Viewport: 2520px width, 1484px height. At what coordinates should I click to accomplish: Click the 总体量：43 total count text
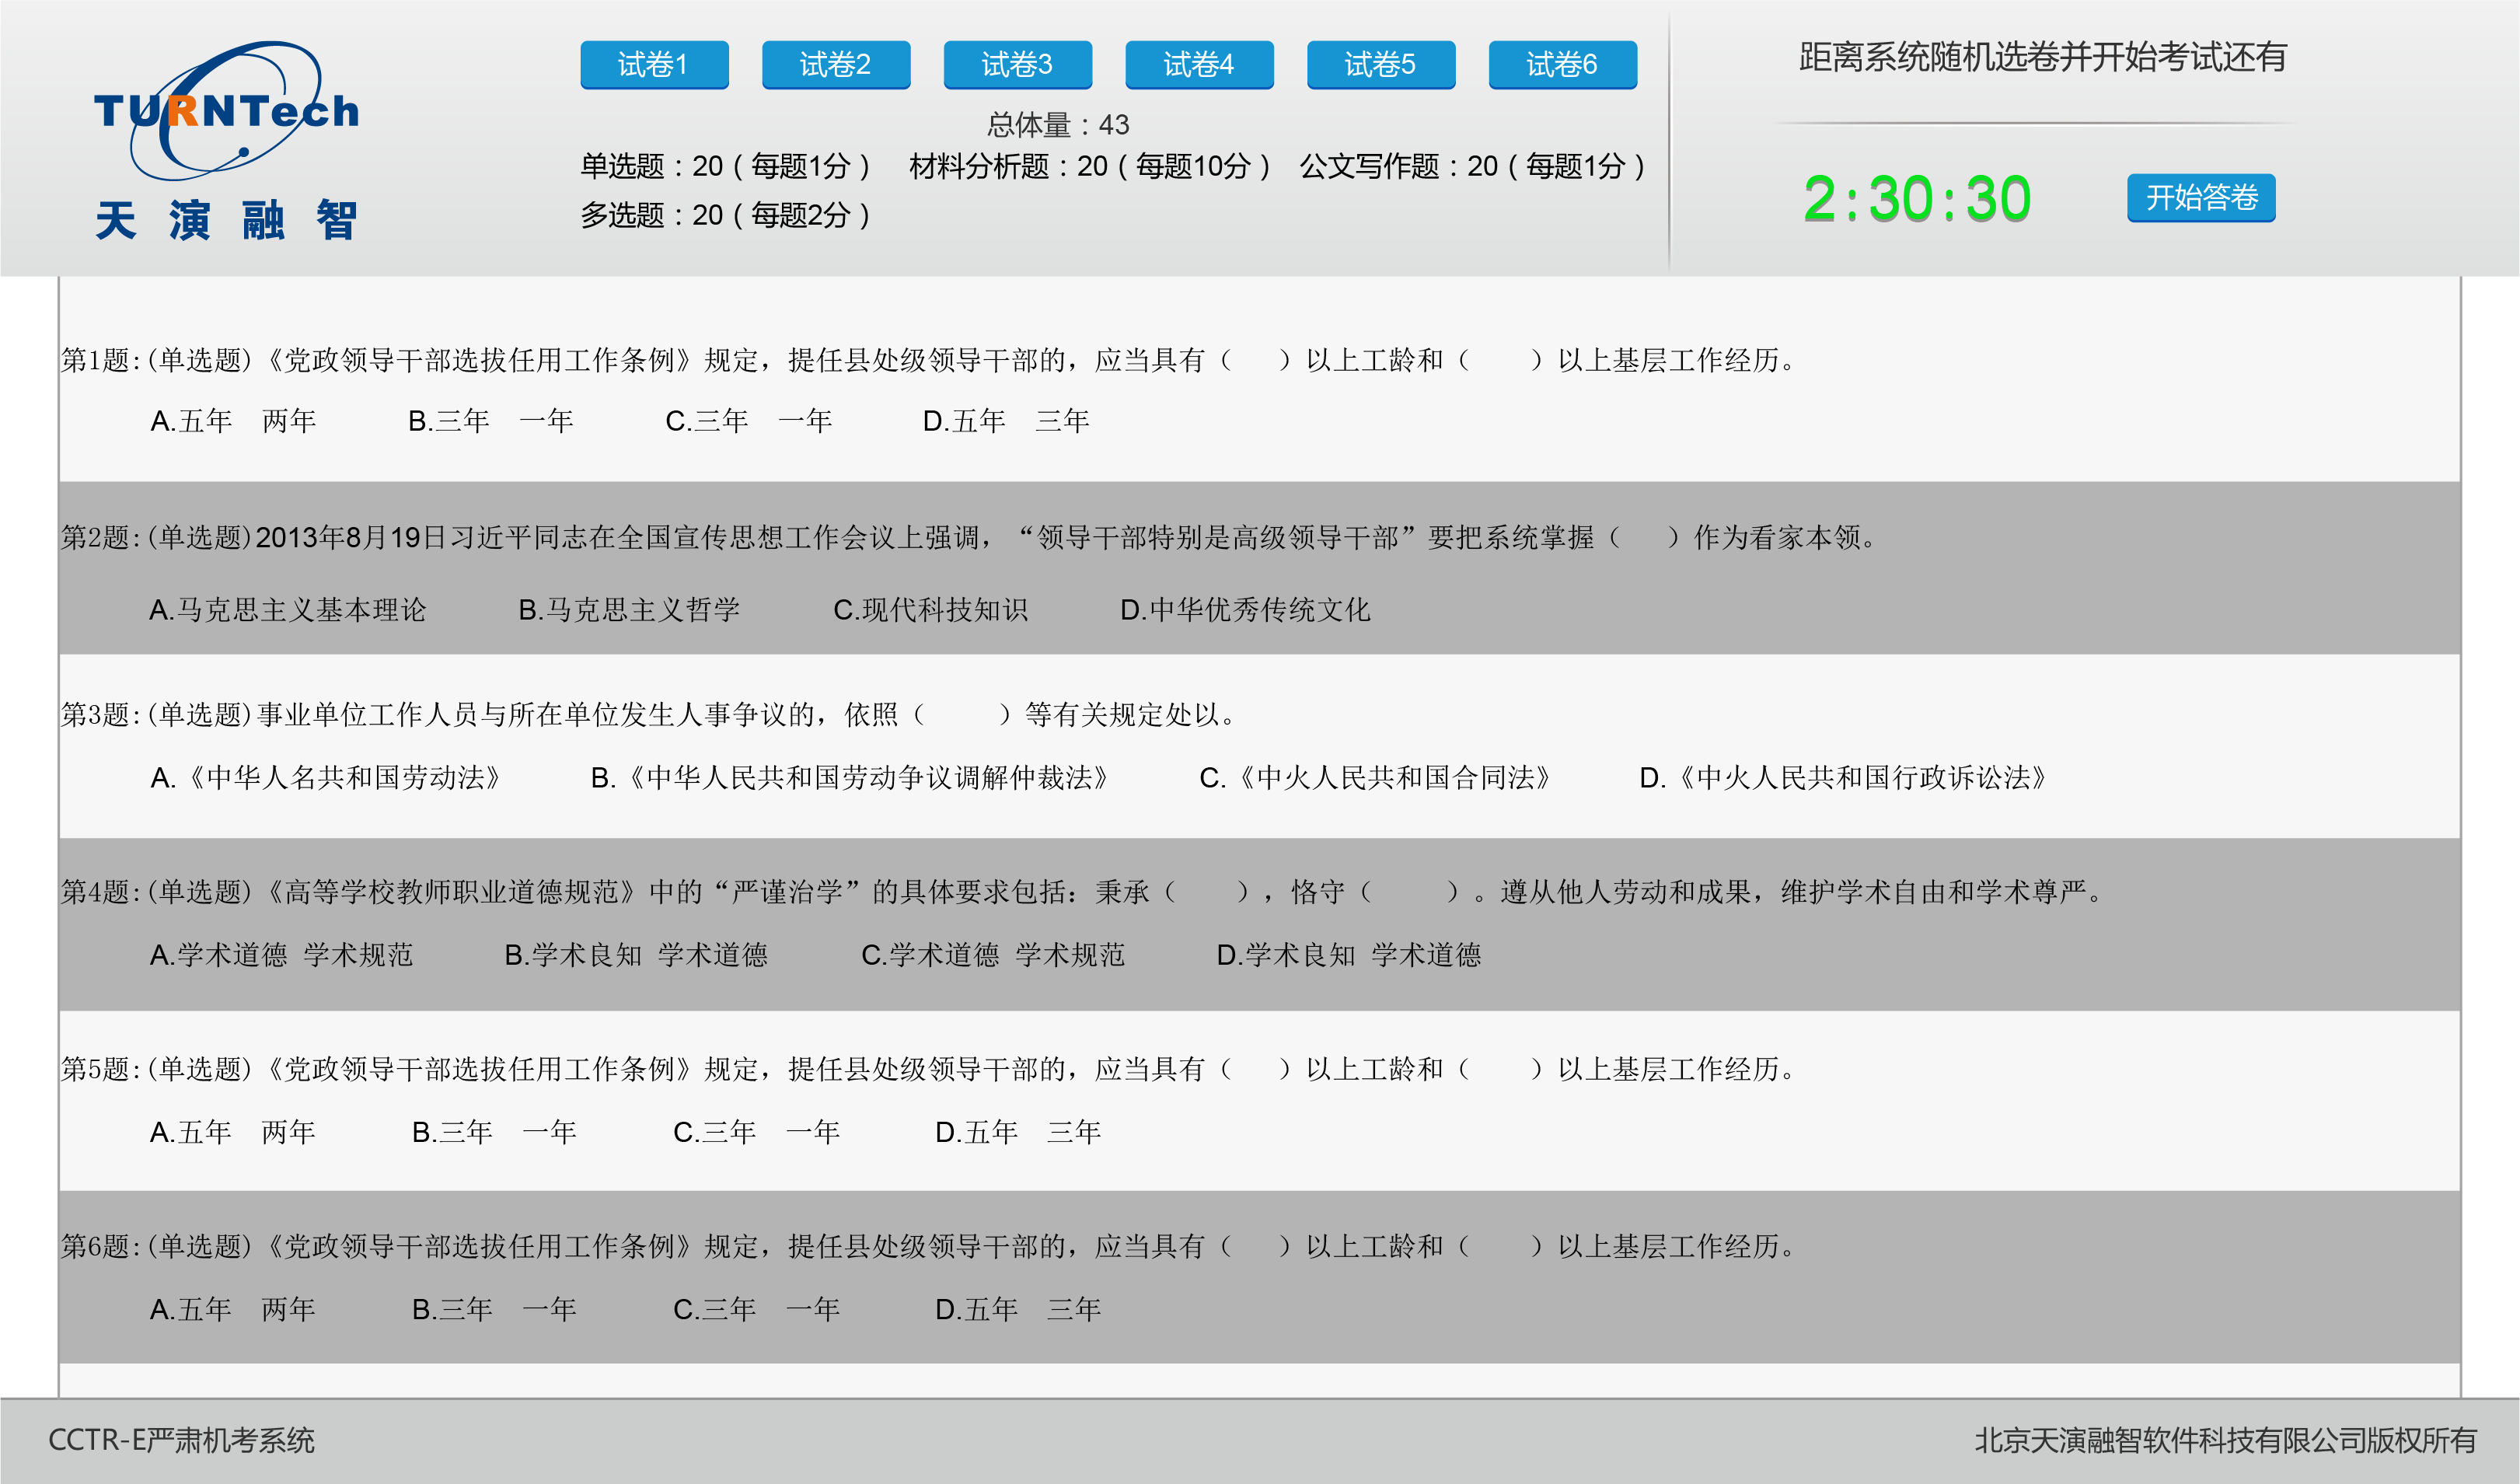[1058, 125]
